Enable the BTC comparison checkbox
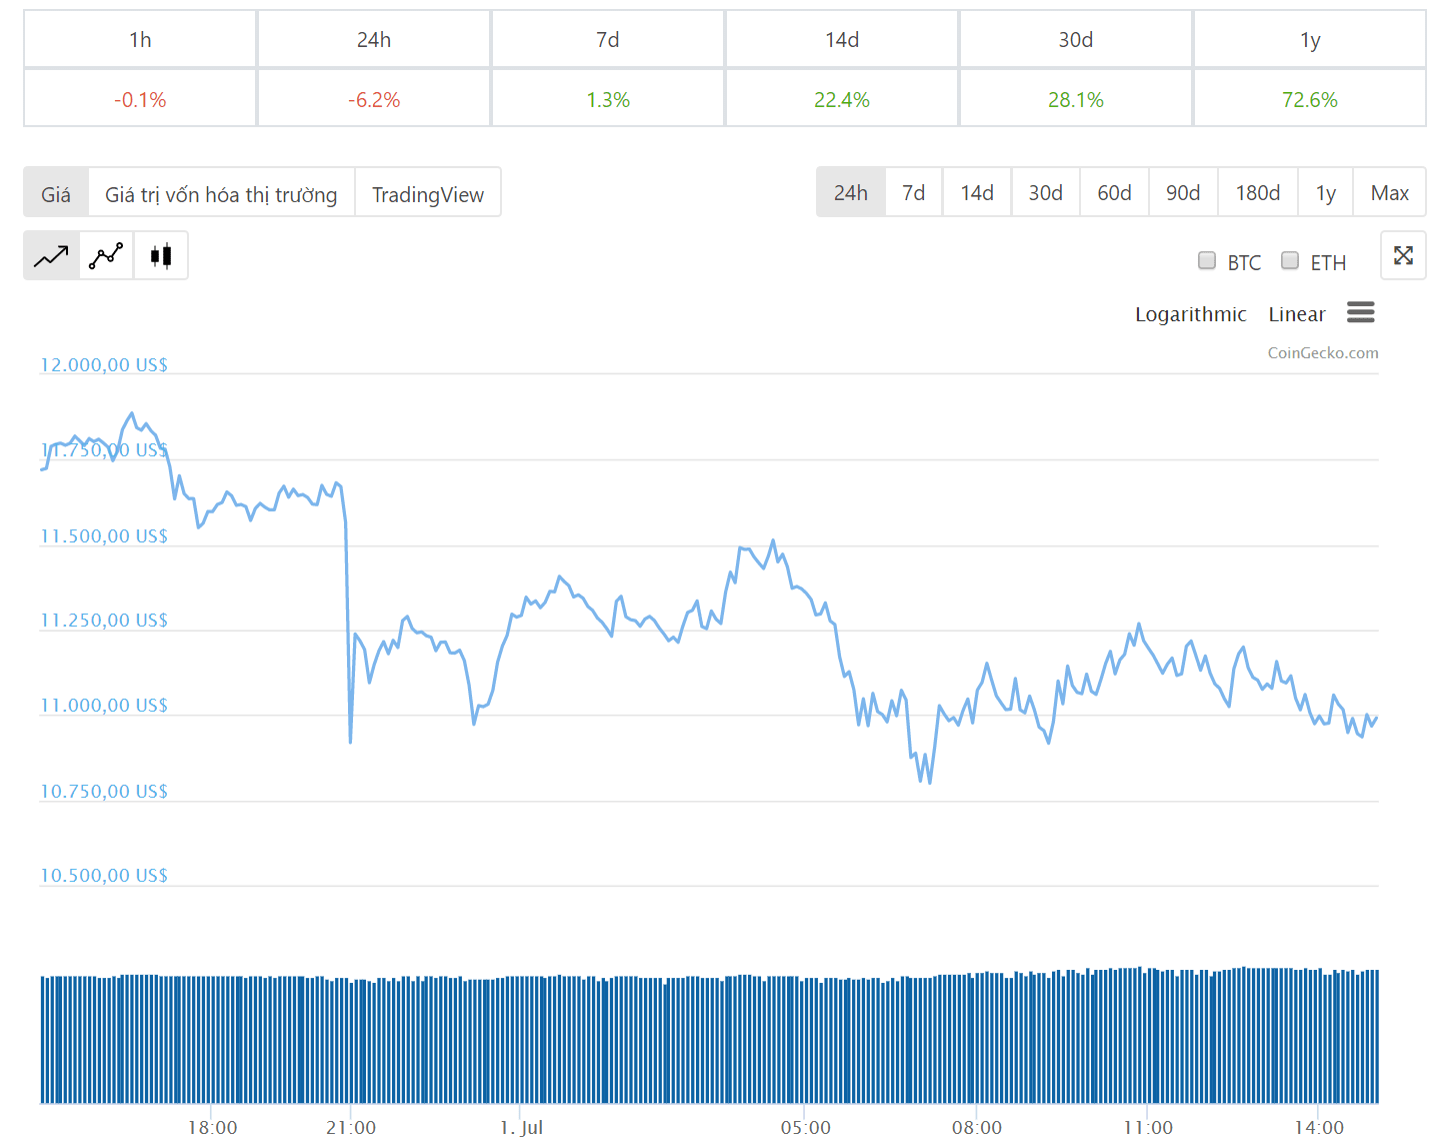The image size is (1430, 1148). point(1207,261)
